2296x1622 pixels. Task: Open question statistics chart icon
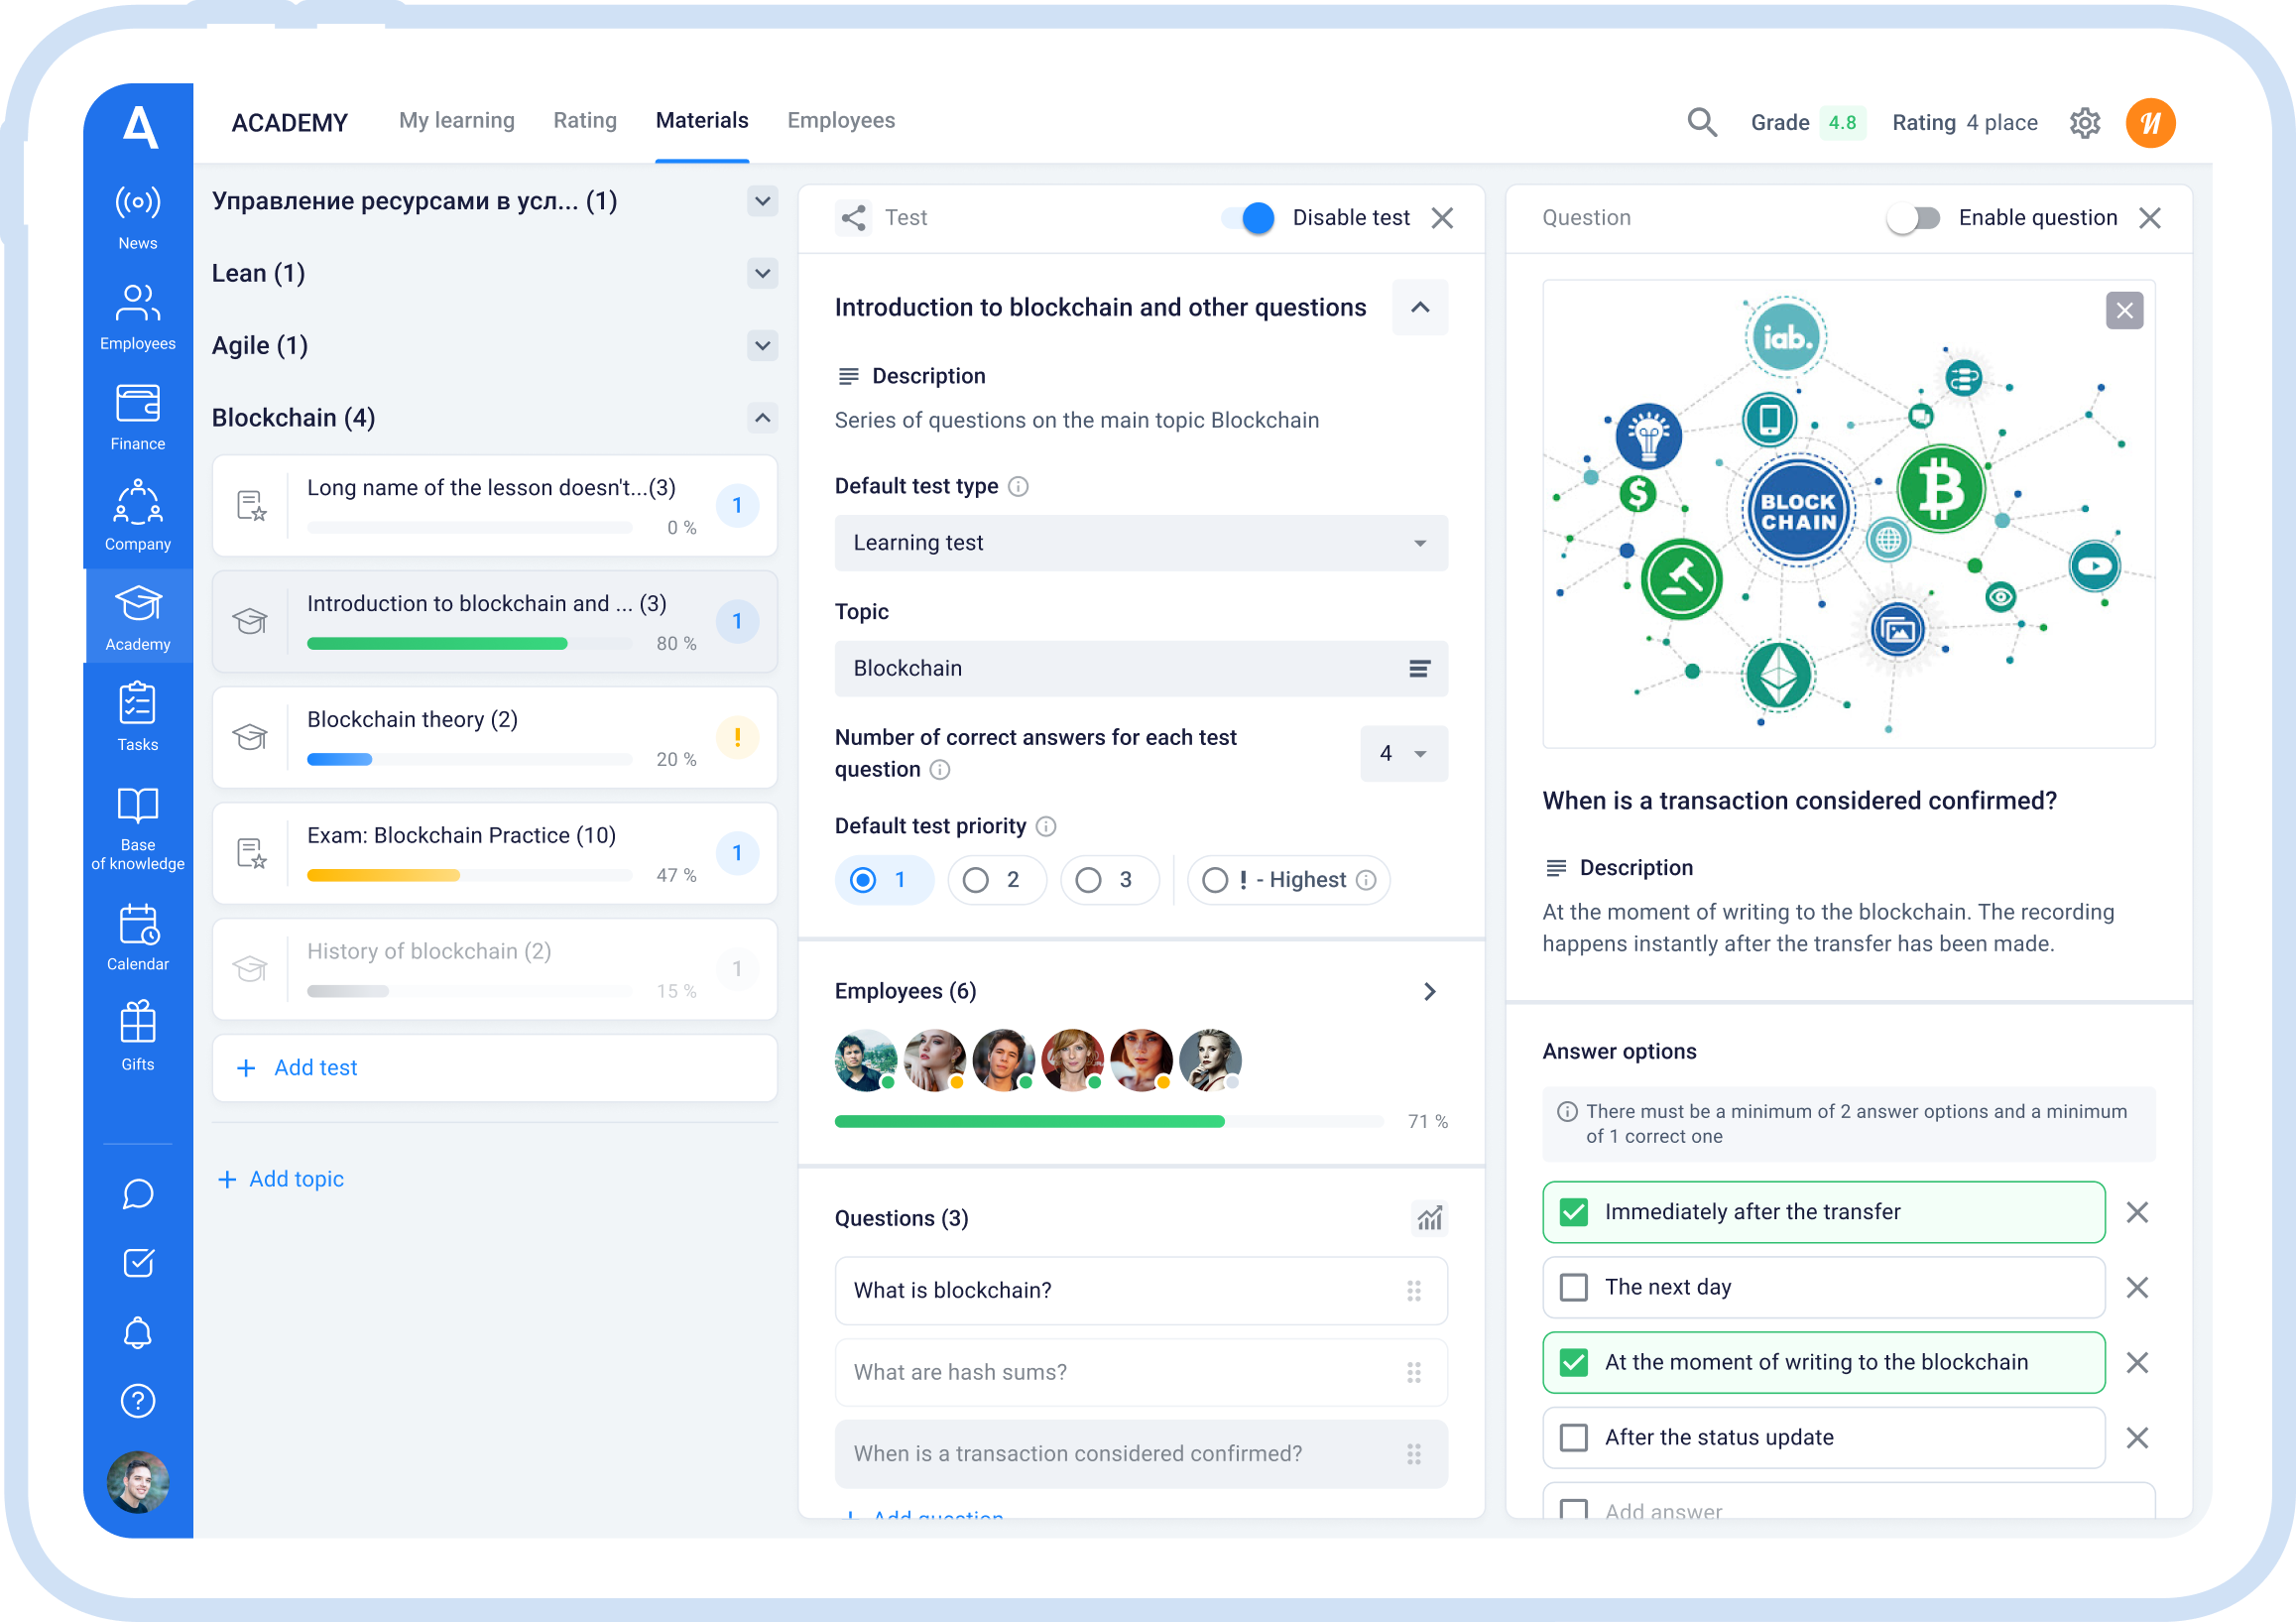click(x=1429, y=1218)
